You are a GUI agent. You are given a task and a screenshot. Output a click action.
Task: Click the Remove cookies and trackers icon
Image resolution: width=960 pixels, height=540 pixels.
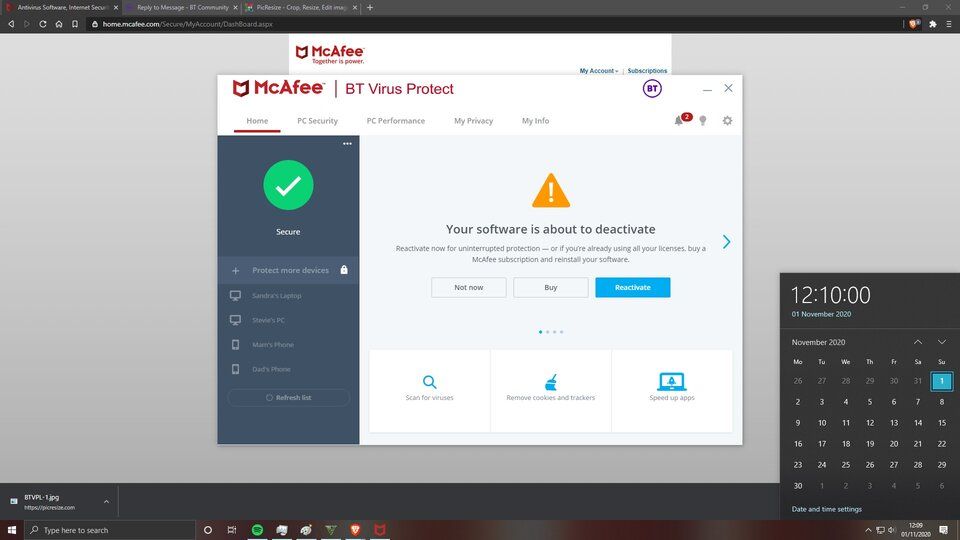tap(550, 381)
